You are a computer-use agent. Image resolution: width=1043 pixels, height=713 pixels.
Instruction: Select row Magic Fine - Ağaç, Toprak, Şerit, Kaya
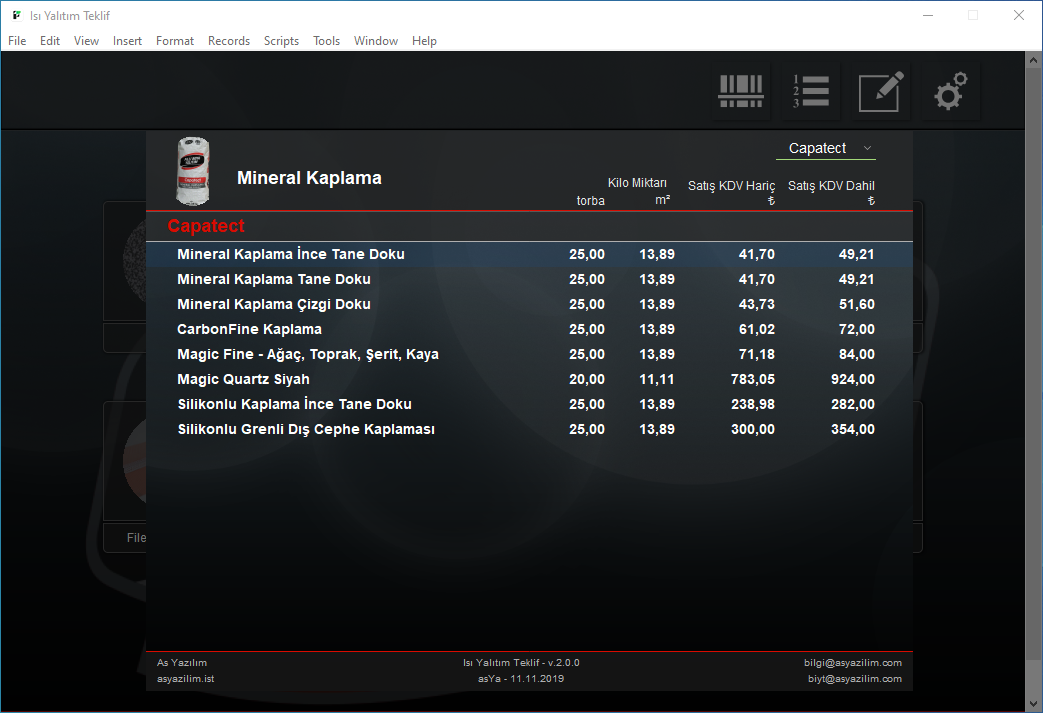point(529,355)
